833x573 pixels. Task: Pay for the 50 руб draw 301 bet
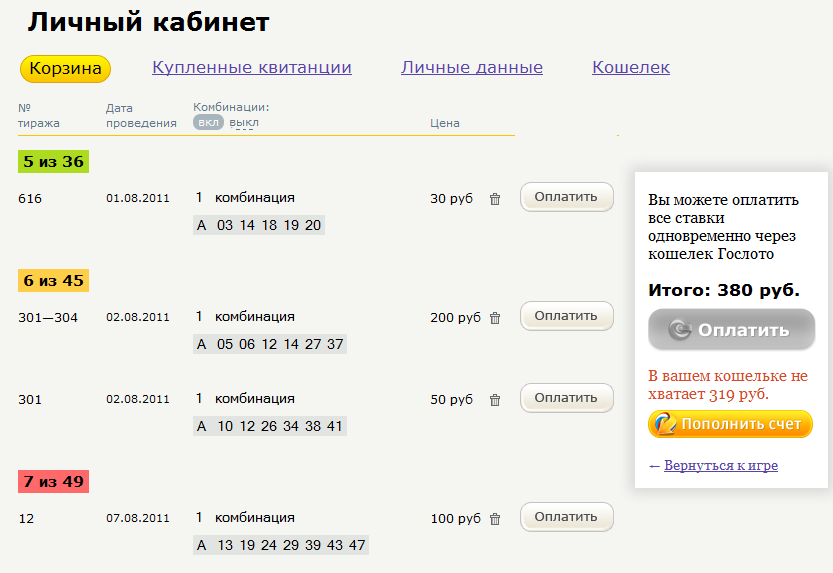coord(566,398)
